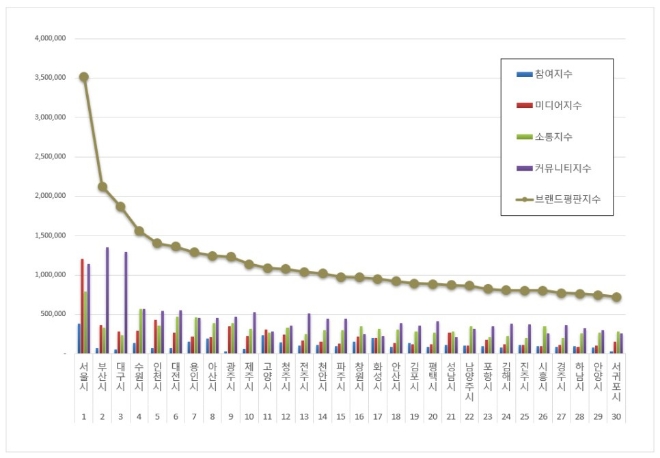Click the rank number 30 on x-axis
The image size is (660, 458).
coord(618,415)
